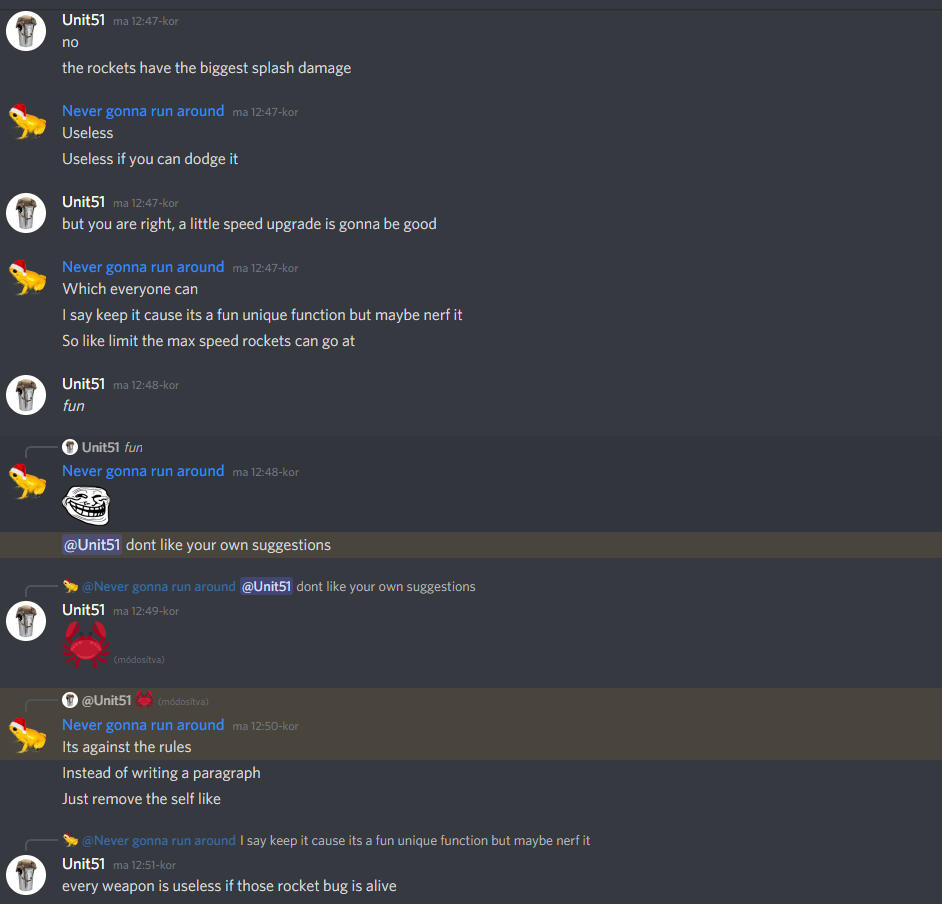Click the @Unit51 mention in highlighted message
This screenshot has width=942, height=904.
pyautogui.click(x=92, y=545)
